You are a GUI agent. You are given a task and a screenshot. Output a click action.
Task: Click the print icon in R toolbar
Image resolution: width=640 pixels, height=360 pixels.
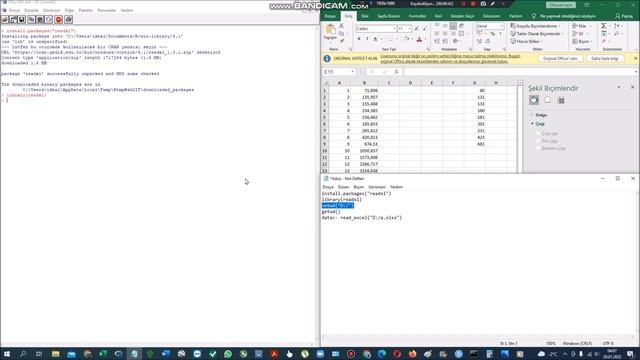[x=69, y=20]
